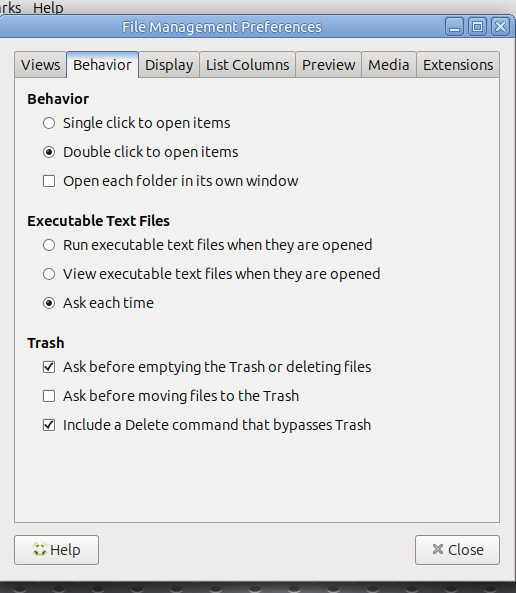The image size is (516, 593).
Task: Click the Help button with lifebuoy icon
Action: coord(56,550)
